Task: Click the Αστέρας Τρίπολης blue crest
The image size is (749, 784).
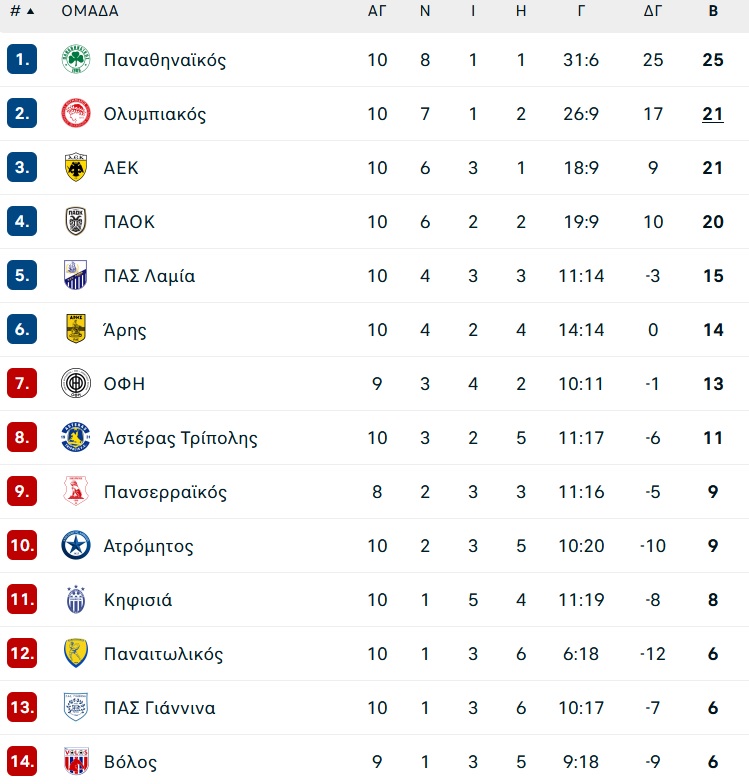Action: (76, 438)
